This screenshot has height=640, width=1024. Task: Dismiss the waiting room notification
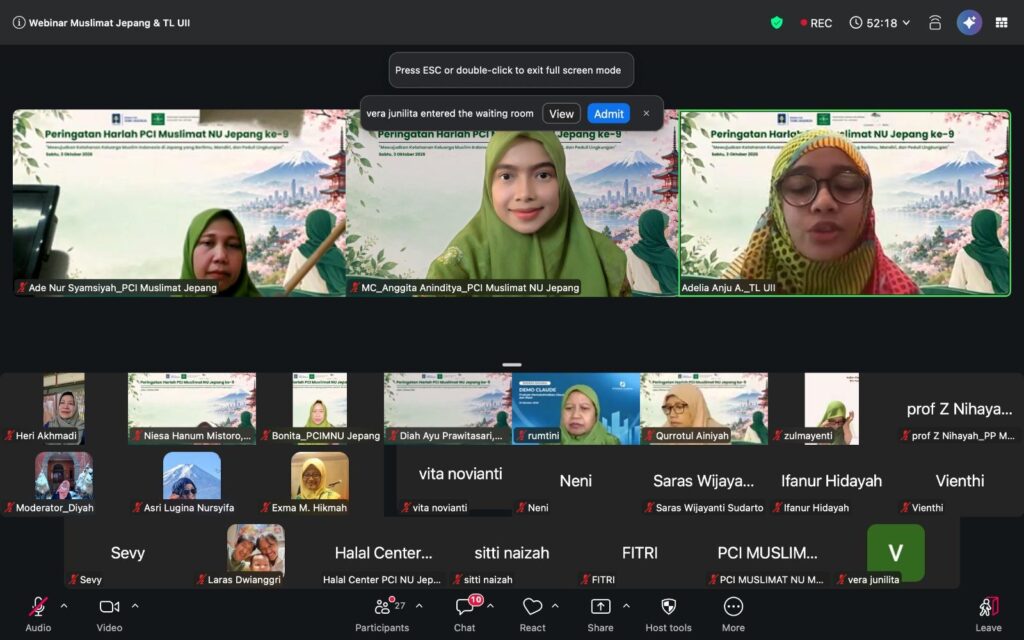(x=646, y=114)
